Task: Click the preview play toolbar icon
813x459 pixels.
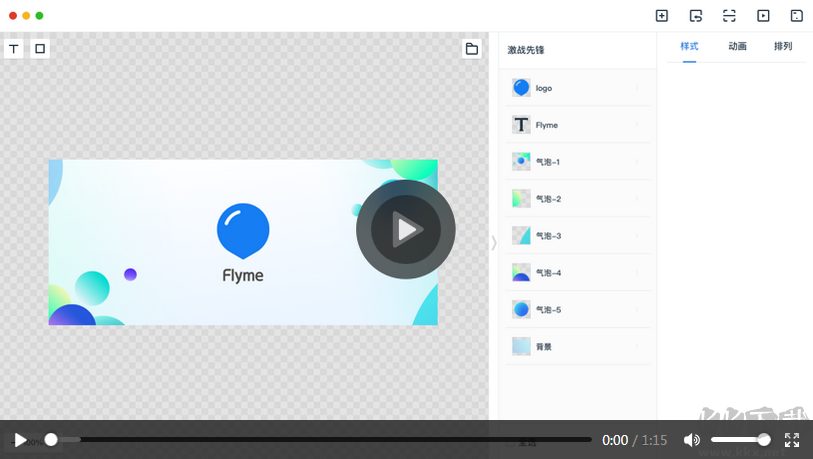Action: [763, 16]
